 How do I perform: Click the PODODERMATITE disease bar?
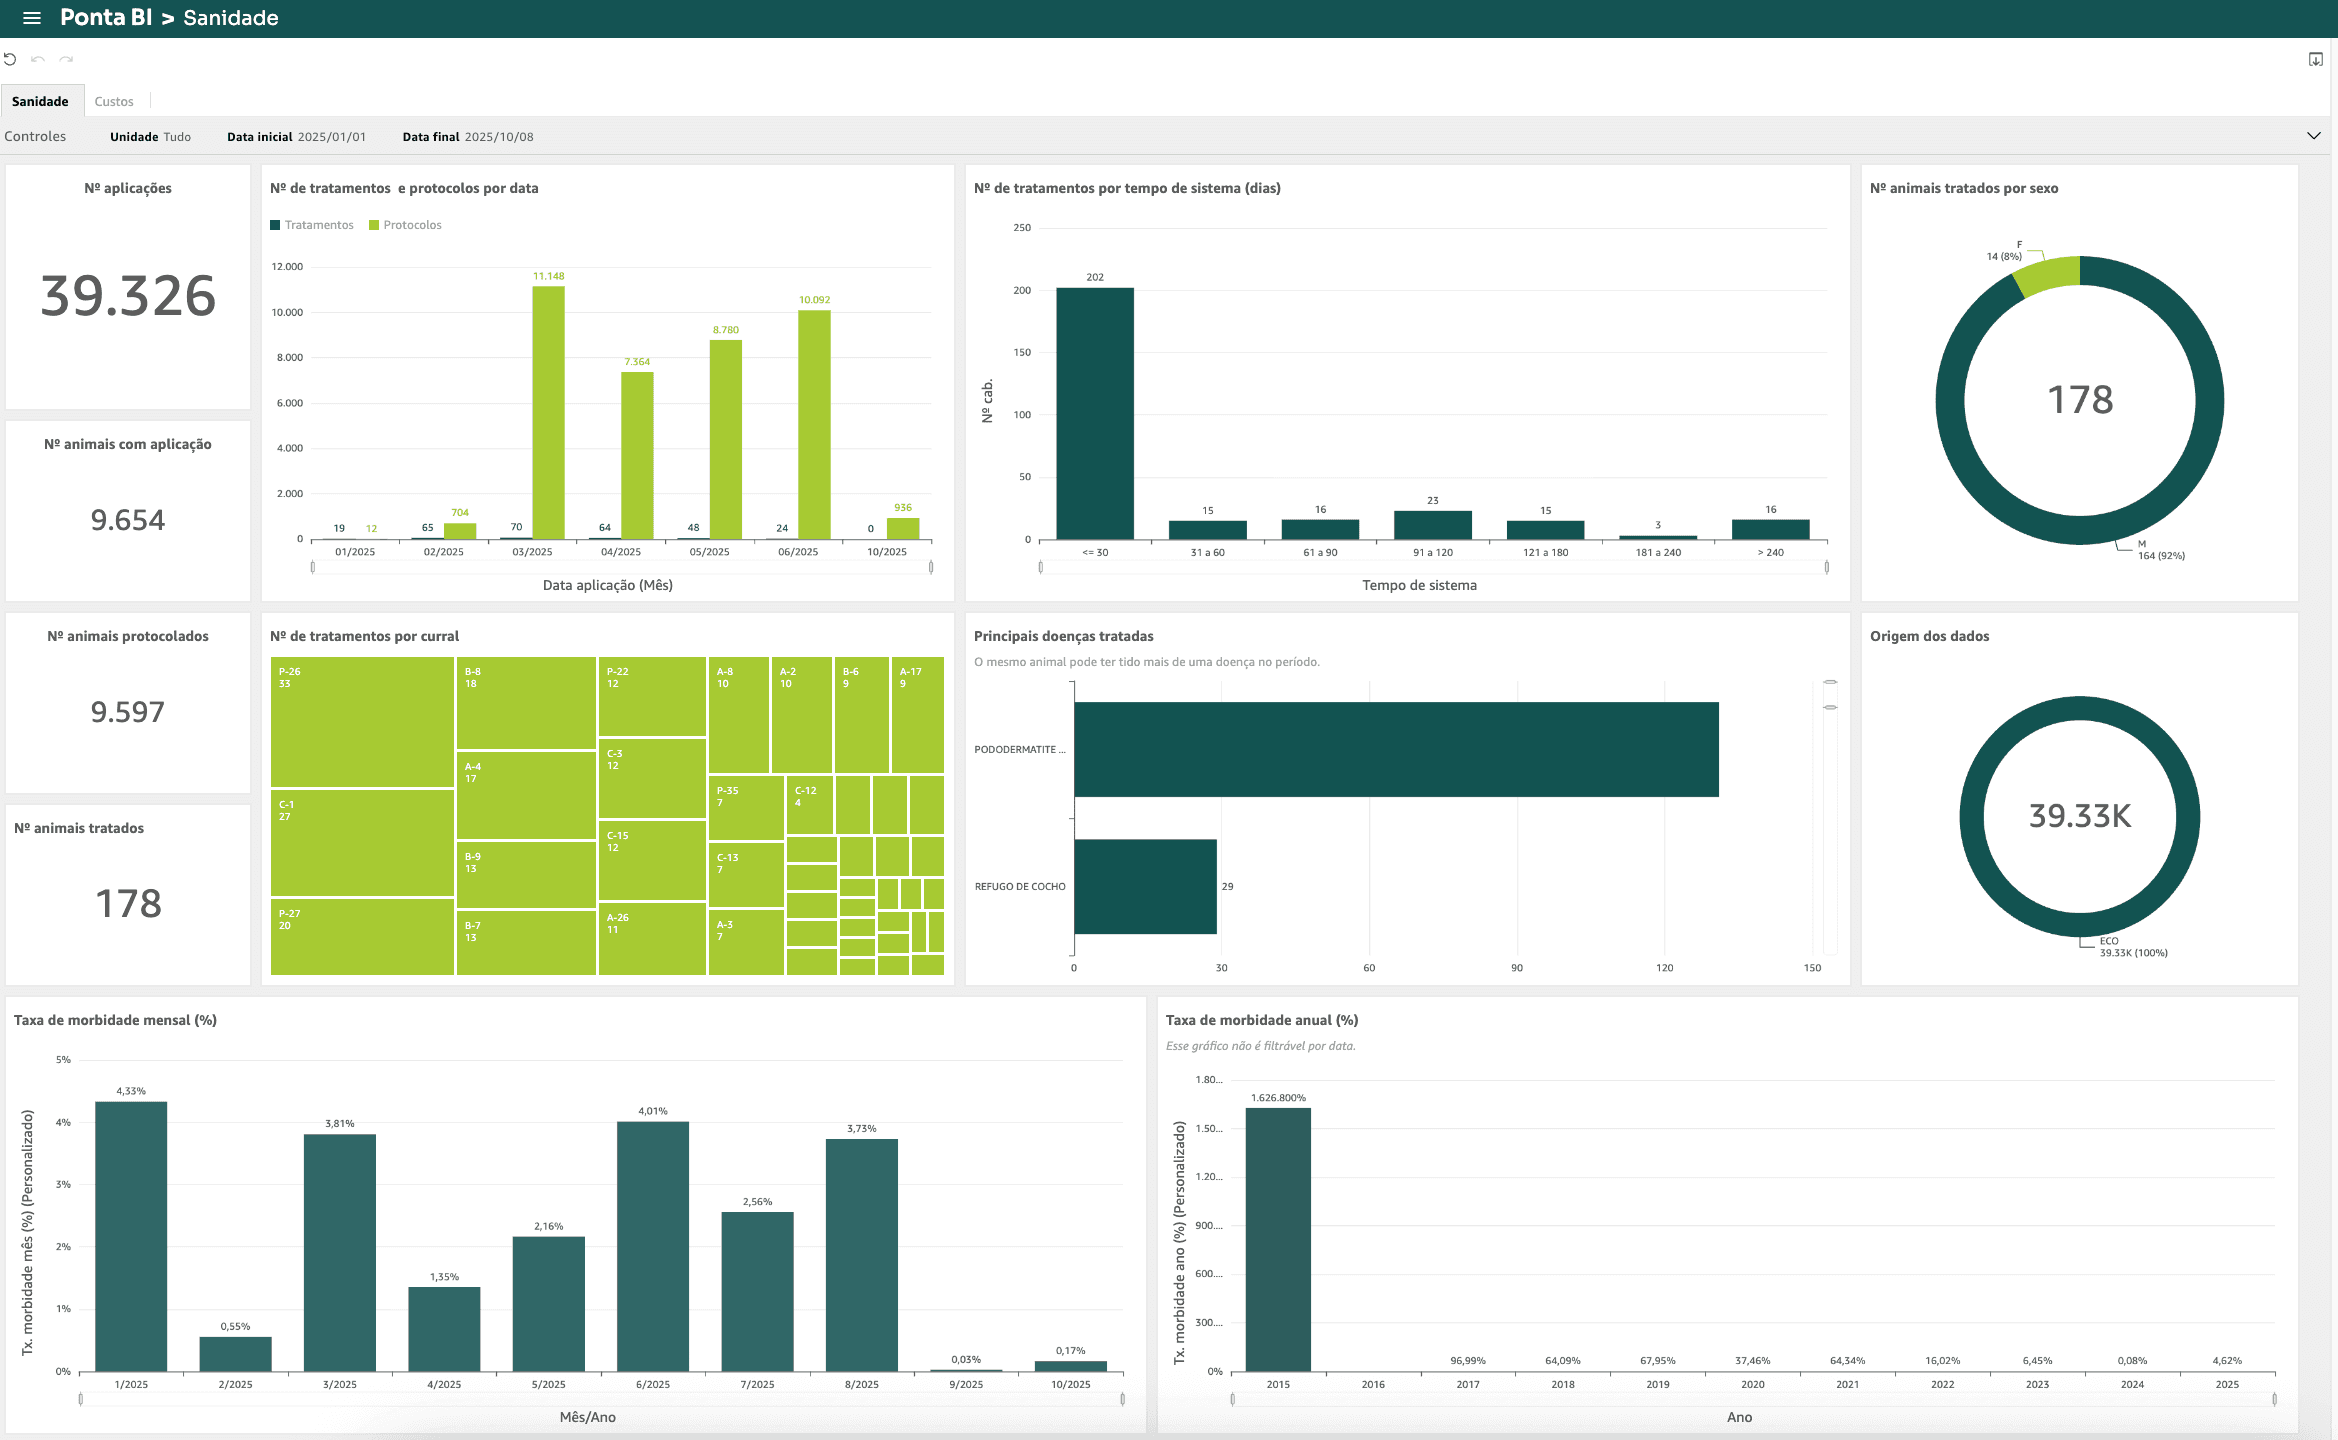click(1395, 749)
